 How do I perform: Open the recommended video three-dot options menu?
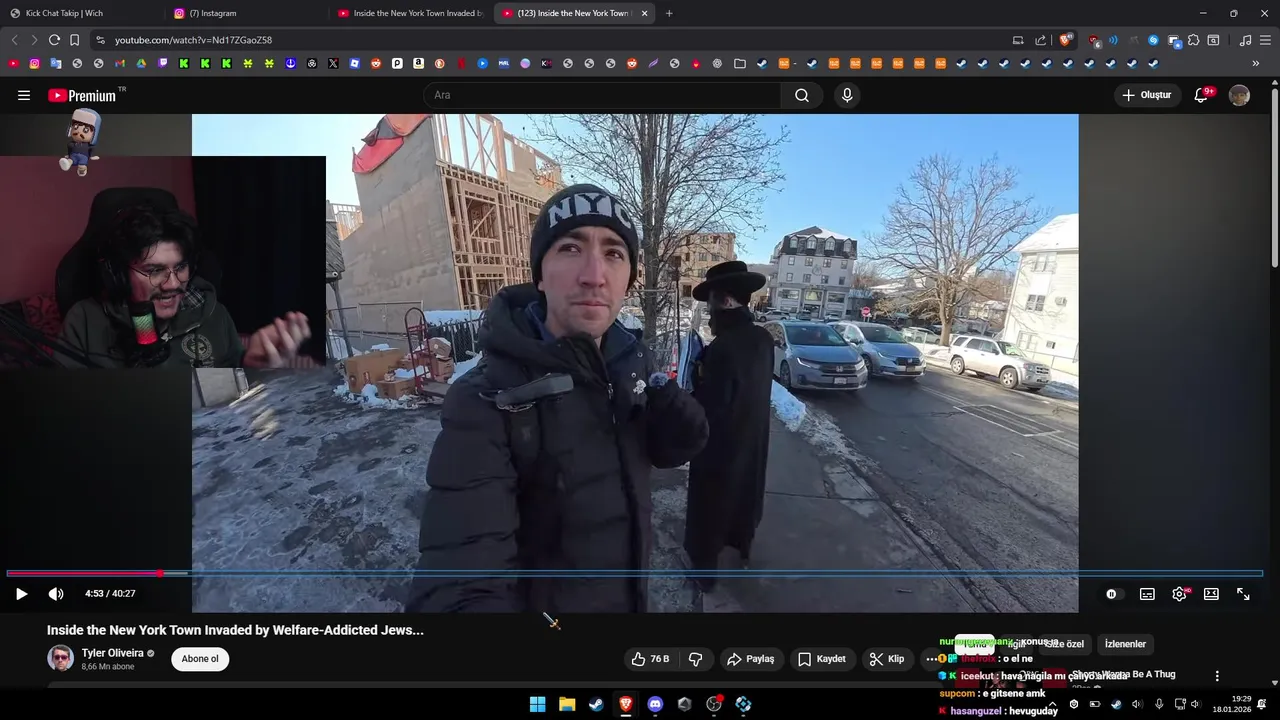pos(1217,676)
